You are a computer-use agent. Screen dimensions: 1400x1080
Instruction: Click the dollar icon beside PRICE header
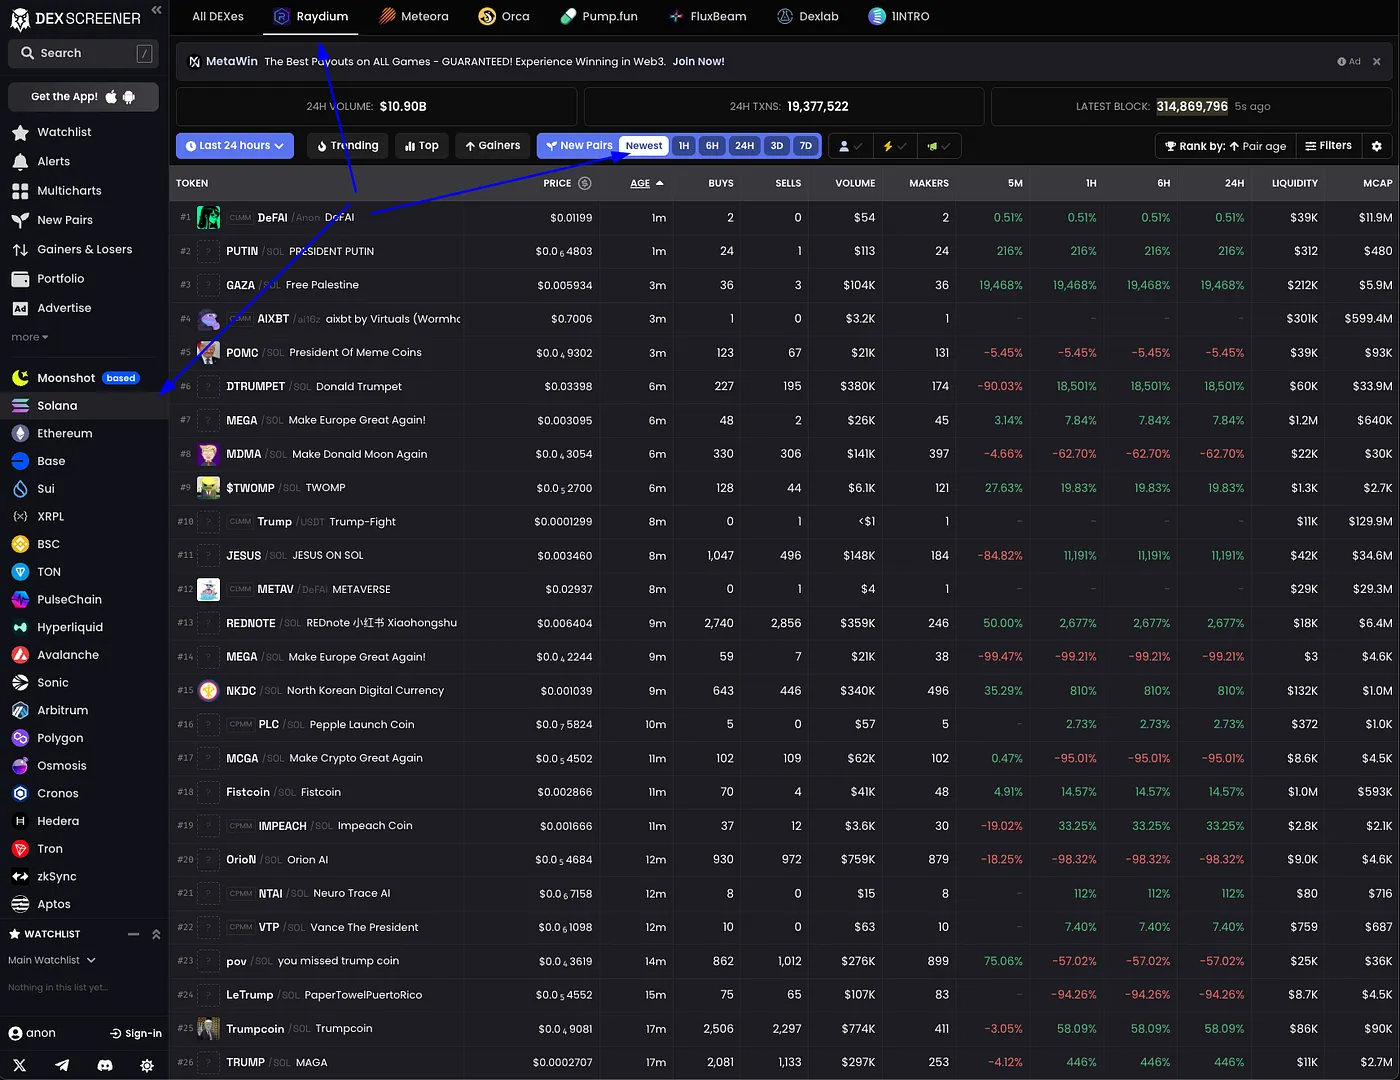[585, 183]
